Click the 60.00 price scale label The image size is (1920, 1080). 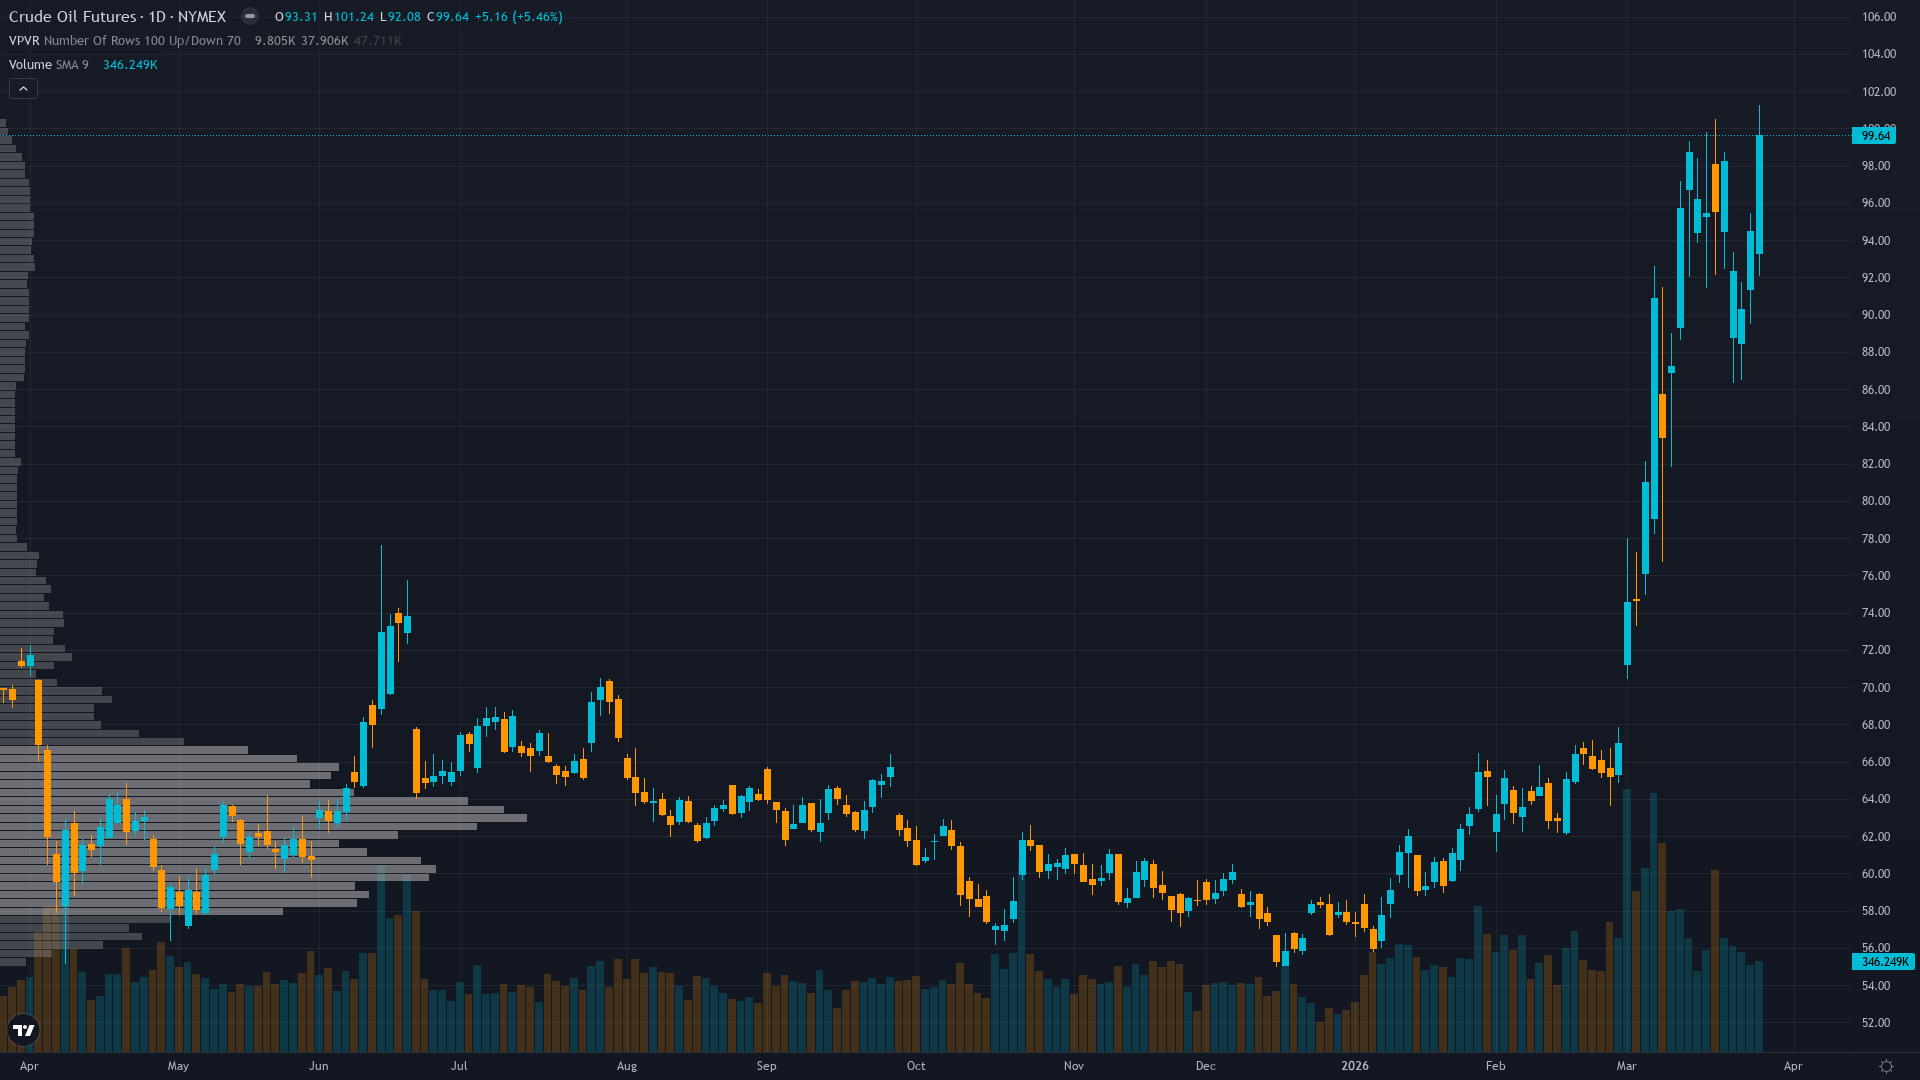[x=1876, y=874]
